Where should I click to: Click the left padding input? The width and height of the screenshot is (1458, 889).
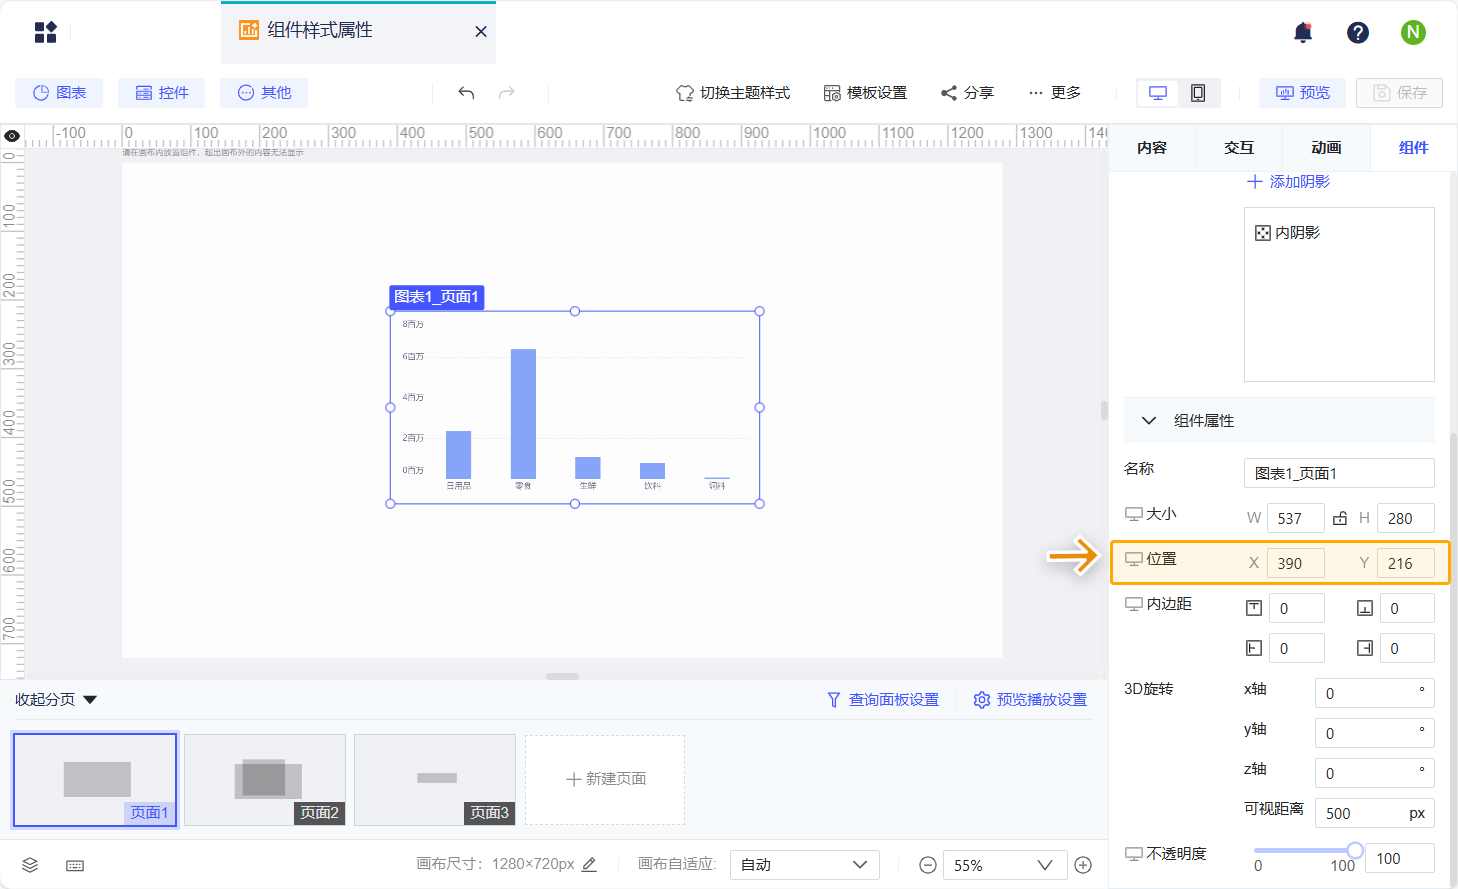point(1296,648)
